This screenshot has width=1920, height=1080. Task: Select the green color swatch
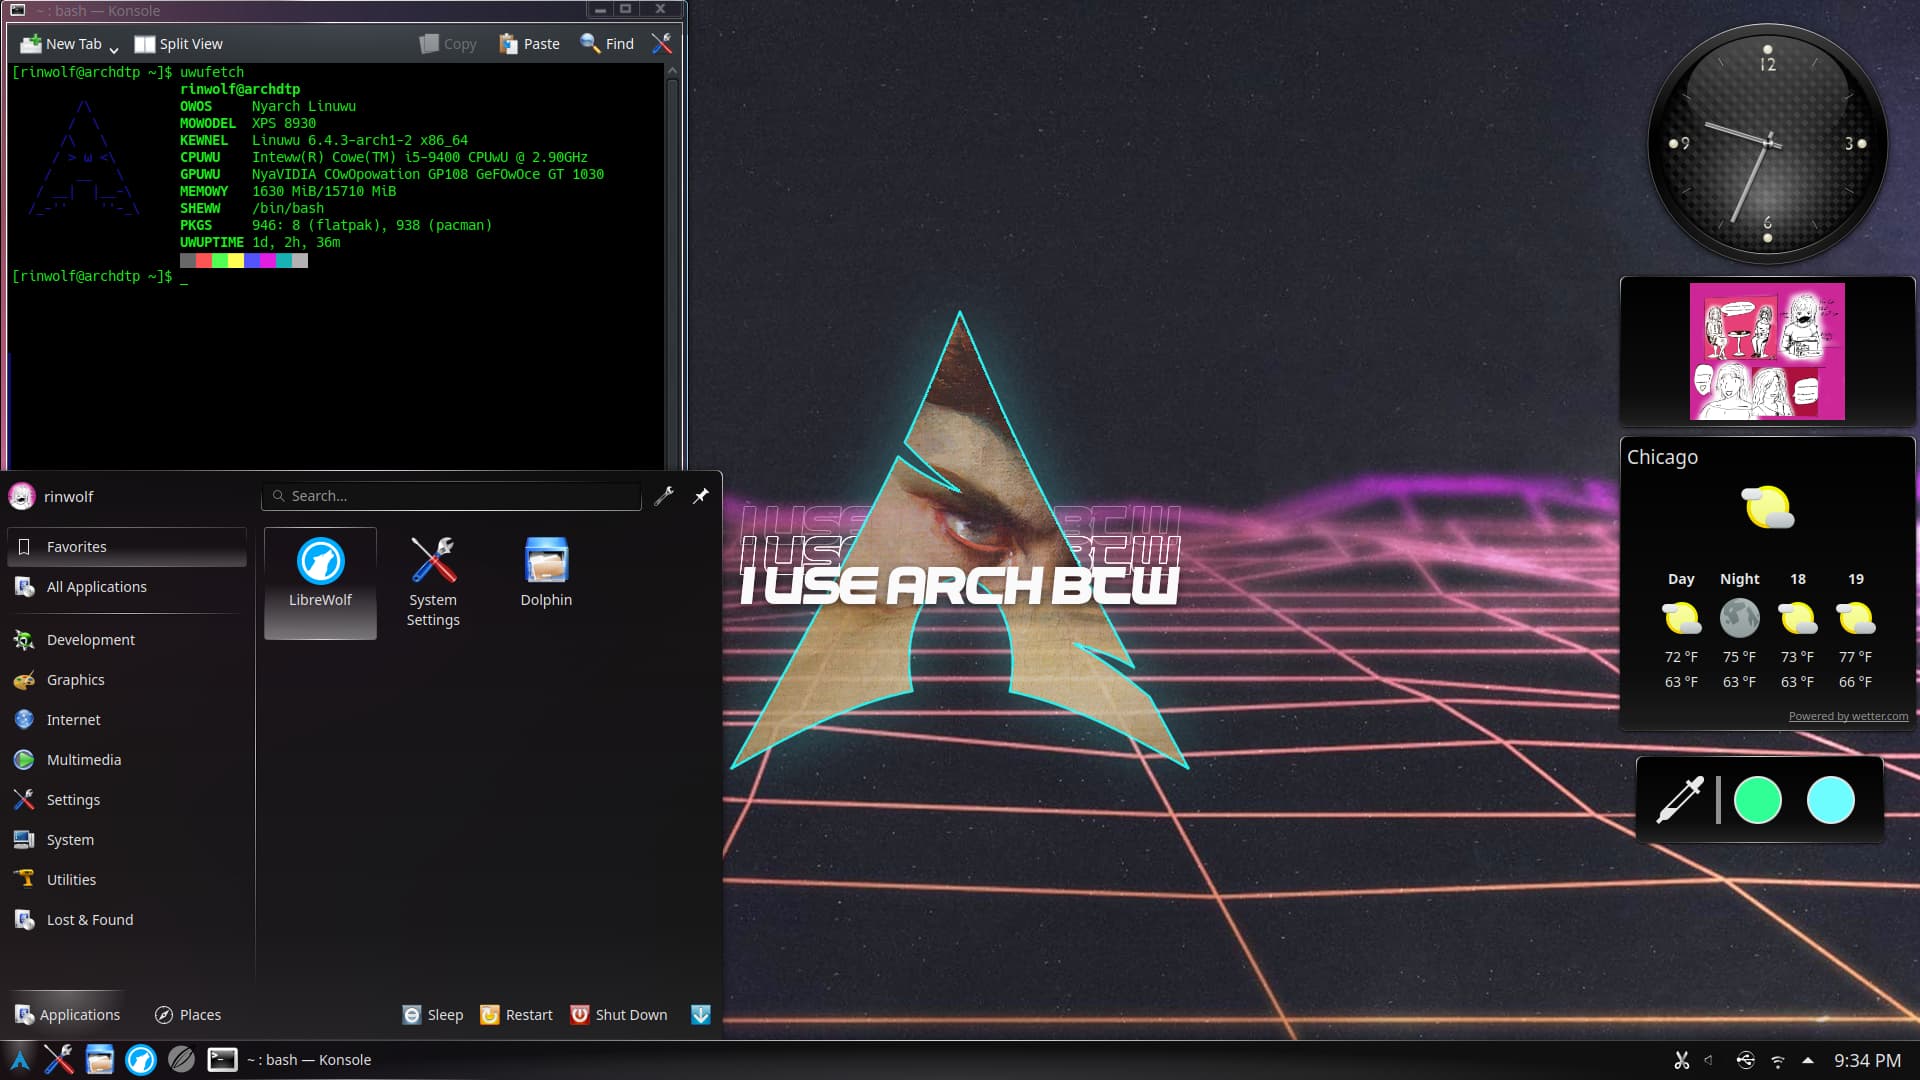[1757, 800]
